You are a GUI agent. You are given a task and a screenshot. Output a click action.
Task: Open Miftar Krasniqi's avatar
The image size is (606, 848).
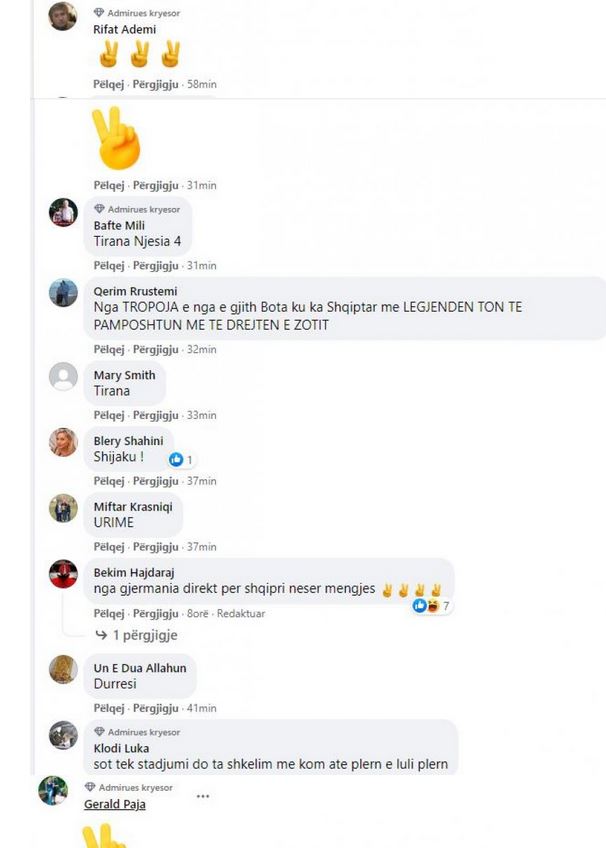point(63,508)
